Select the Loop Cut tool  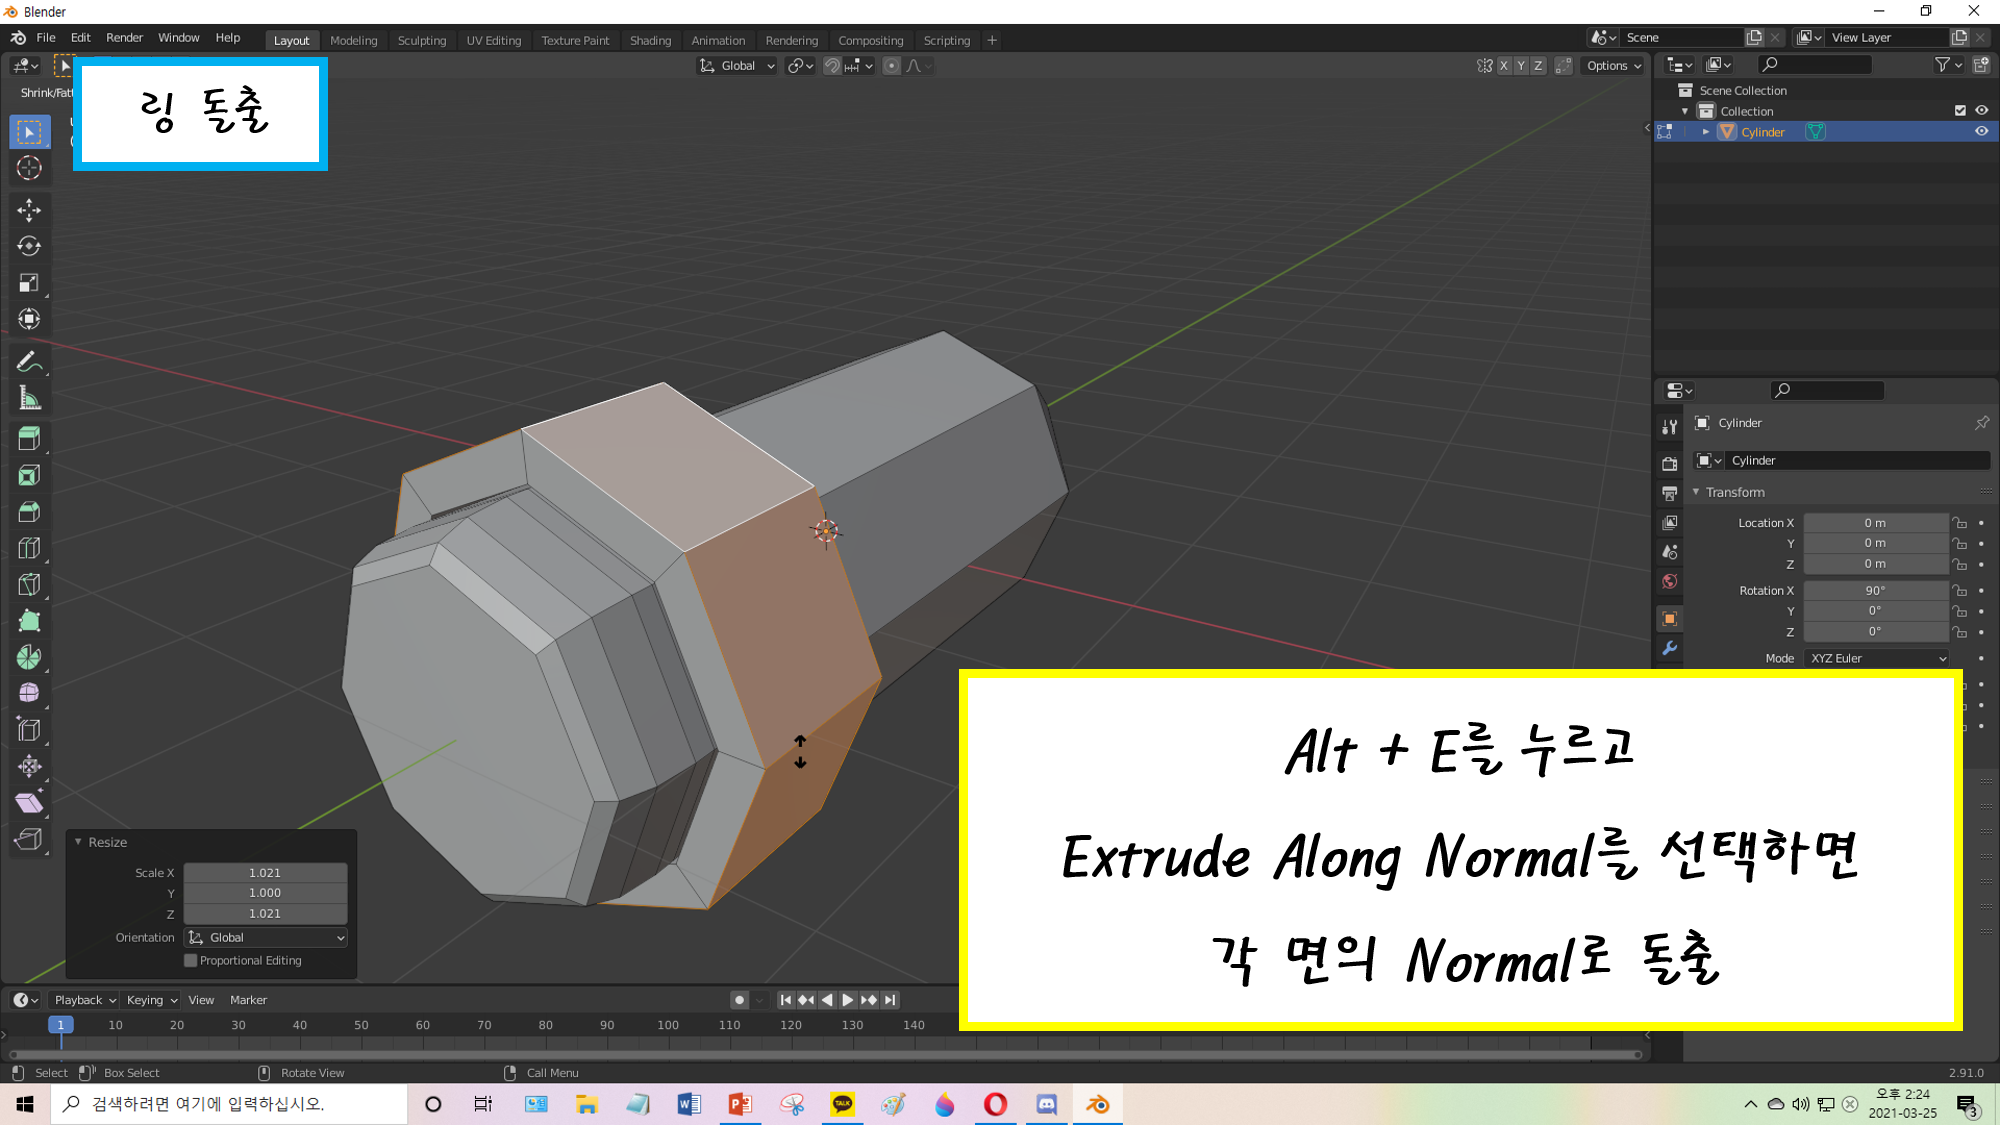29,548
